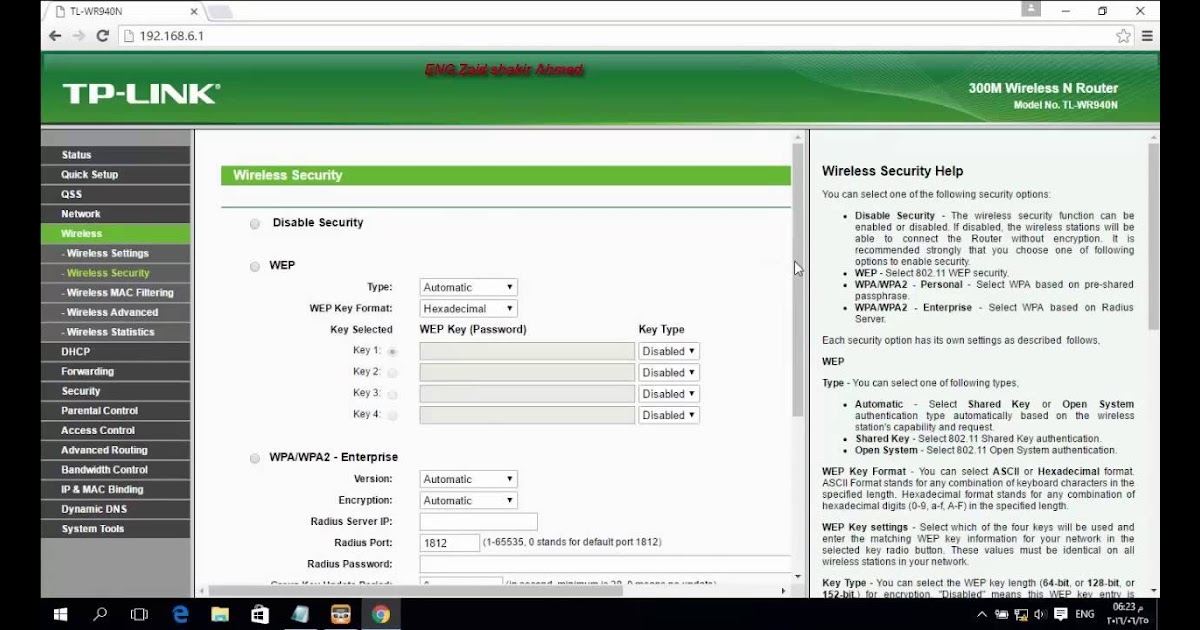
Task: Open the QSS sidebar item
Action: [116, 194]
